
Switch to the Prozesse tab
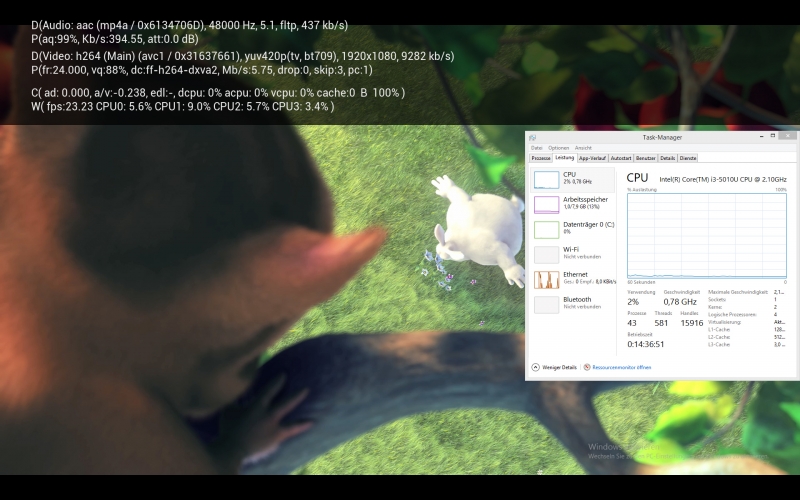click(541, 158)
